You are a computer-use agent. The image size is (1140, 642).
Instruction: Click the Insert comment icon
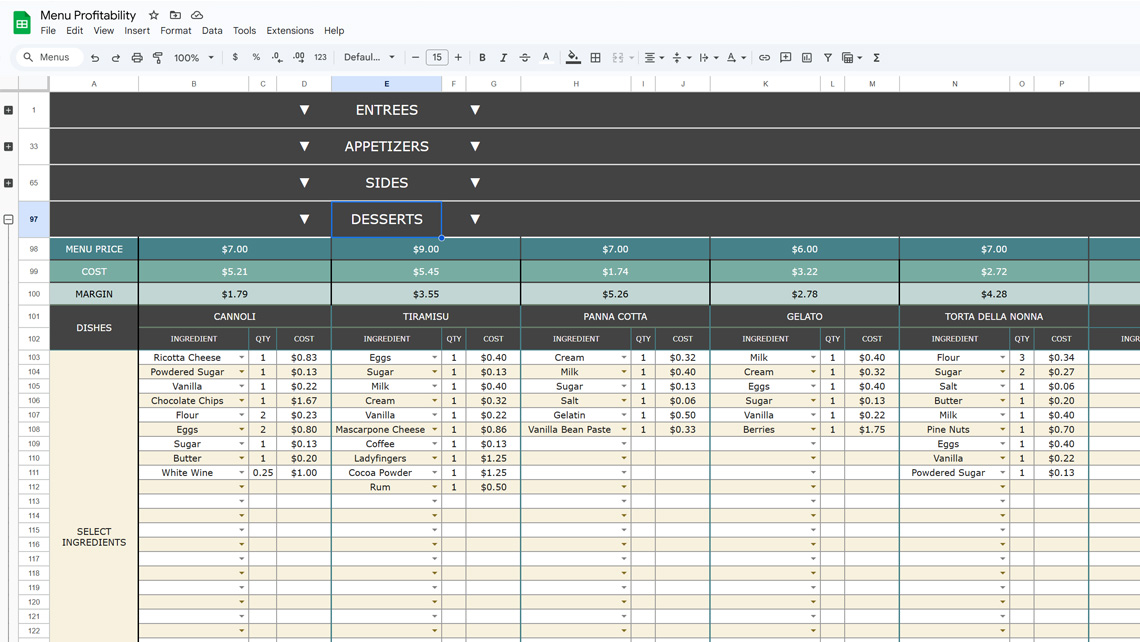point(785,57)
